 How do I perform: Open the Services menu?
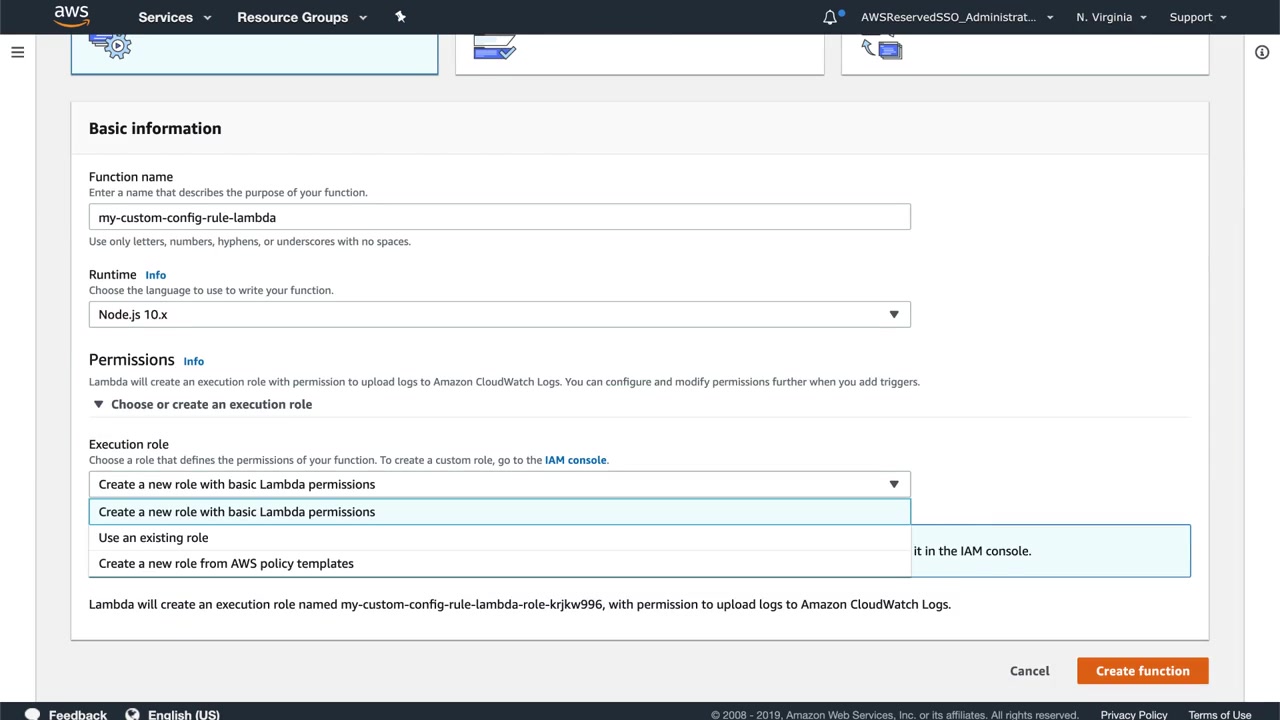[x=174, y=17]
